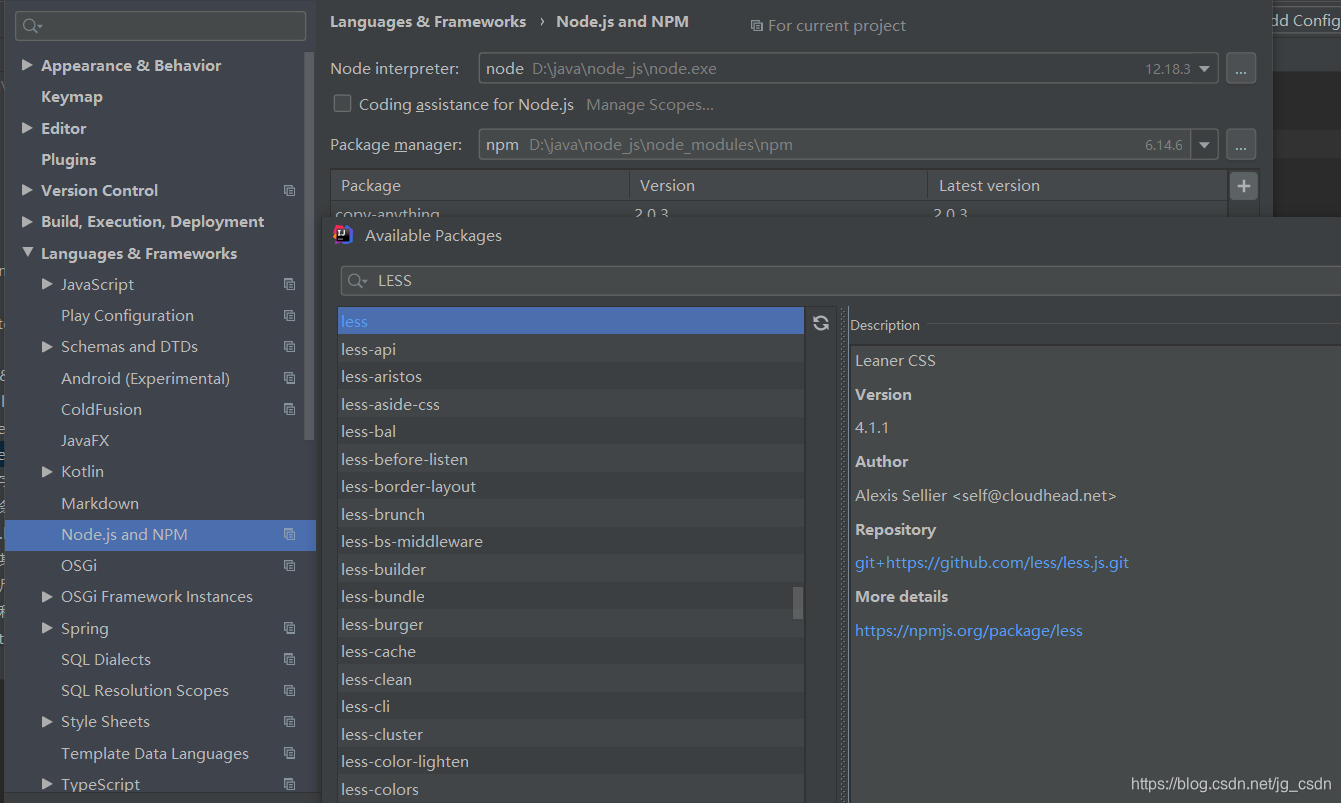Click the project-level icon beside SQL Dialects
The height and width of the screenshot is (803, 1341).
click(289, 660)
